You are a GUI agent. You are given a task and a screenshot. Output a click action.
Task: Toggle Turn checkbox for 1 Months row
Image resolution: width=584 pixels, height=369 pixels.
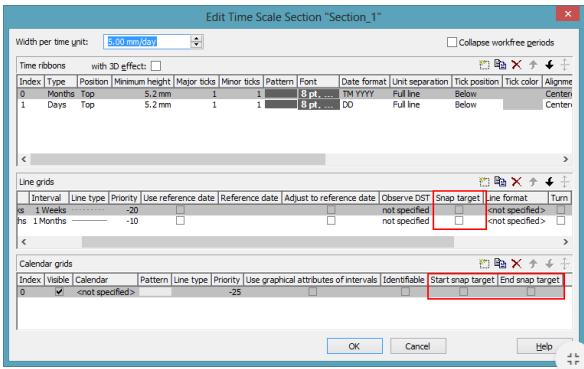(x=561, y=221)
